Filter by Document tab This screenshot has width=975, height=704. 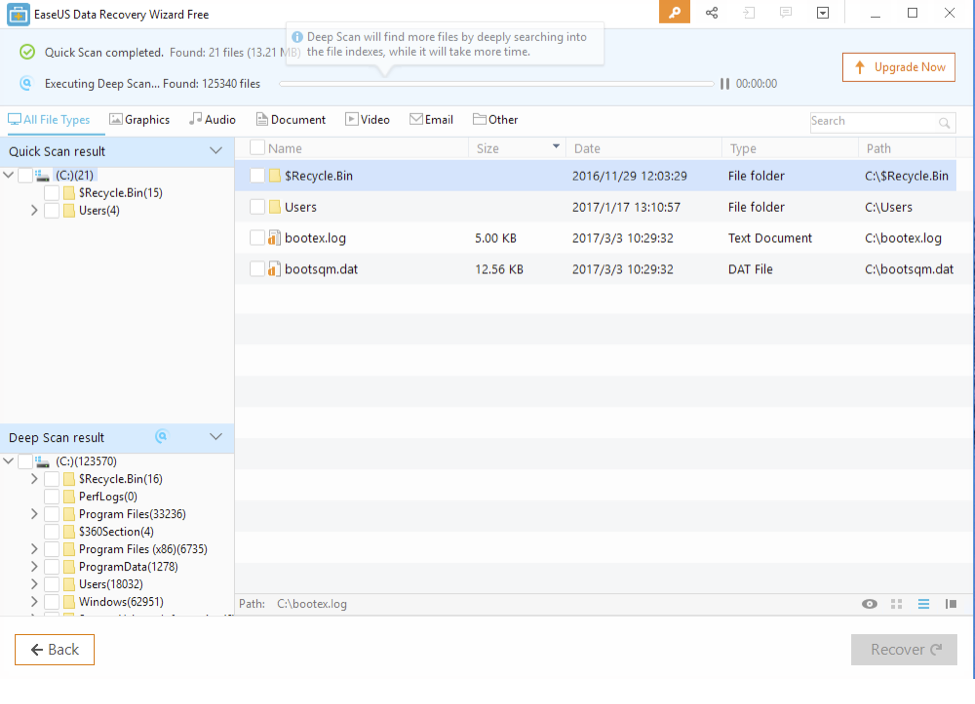[290, 120]
